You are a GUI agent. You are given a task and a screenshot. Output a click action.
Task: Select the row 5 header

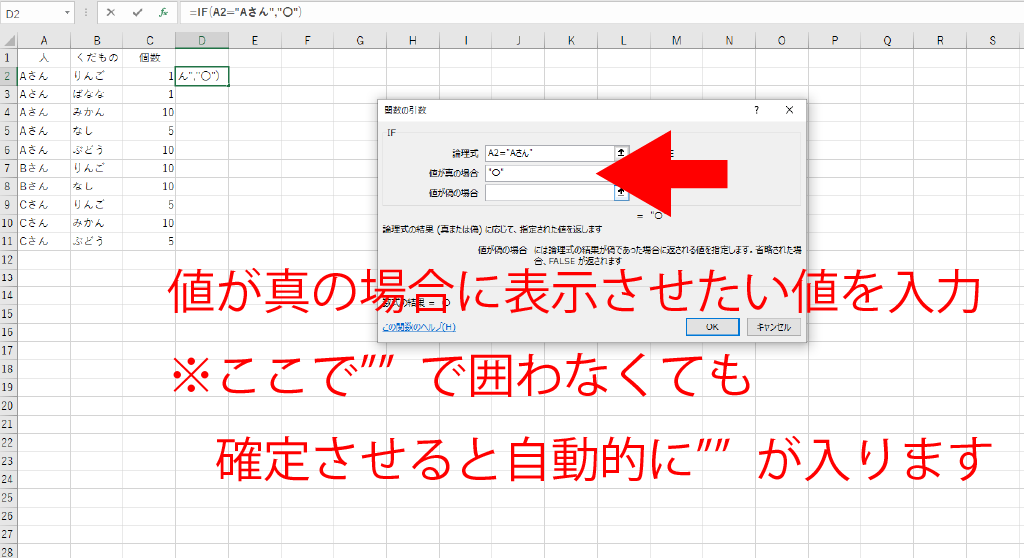click(9, 131)
